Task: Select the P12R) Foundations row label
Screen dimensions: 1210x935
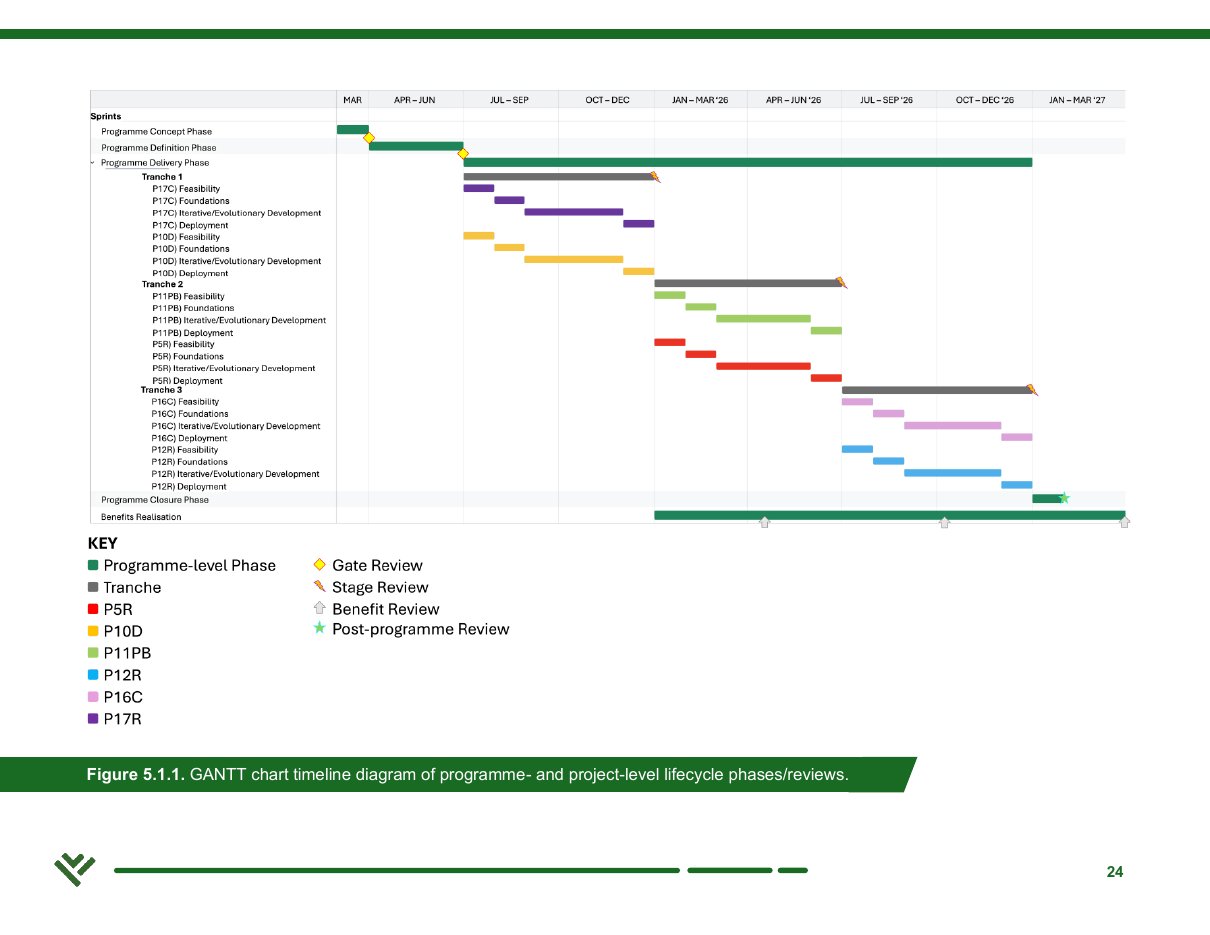Action: [190, 462]
